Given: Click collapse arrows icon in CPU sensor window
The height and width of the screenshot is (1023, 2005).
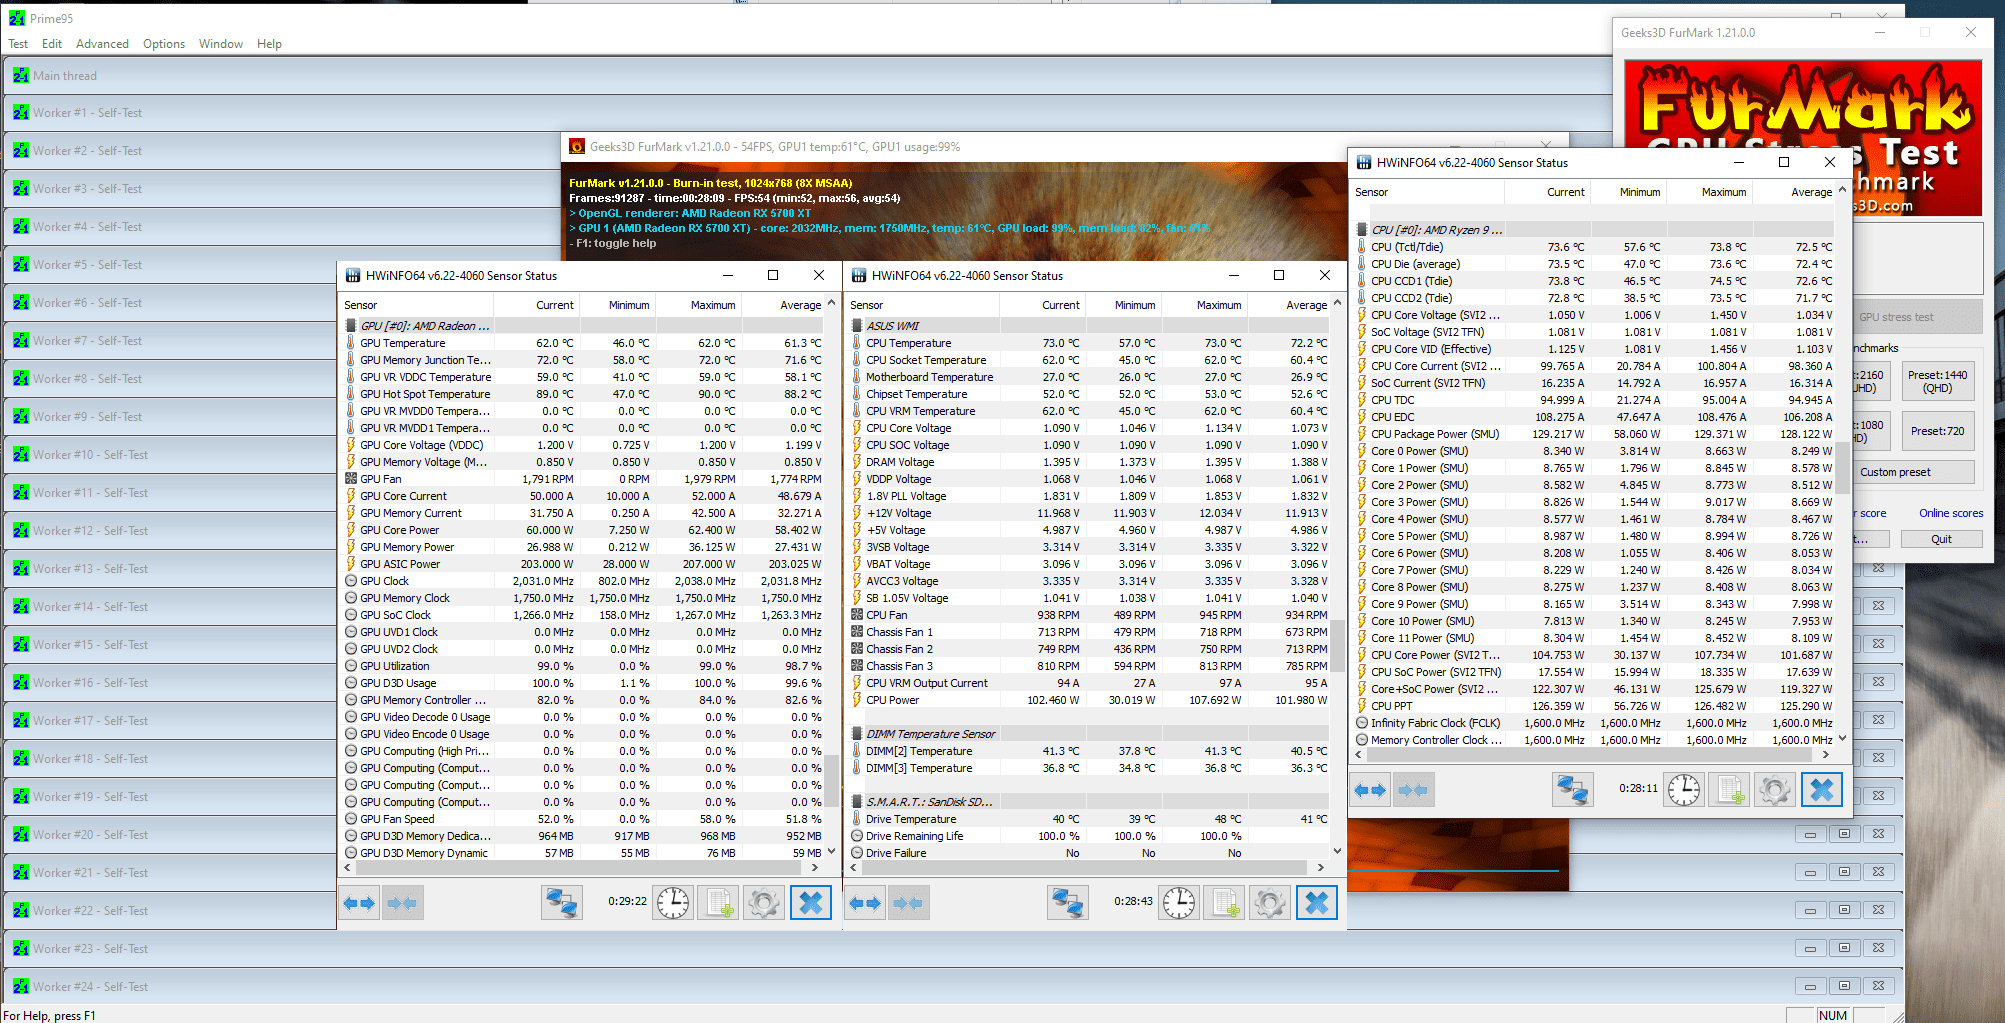Looking at the screenshot, I should click(1414, 790).
